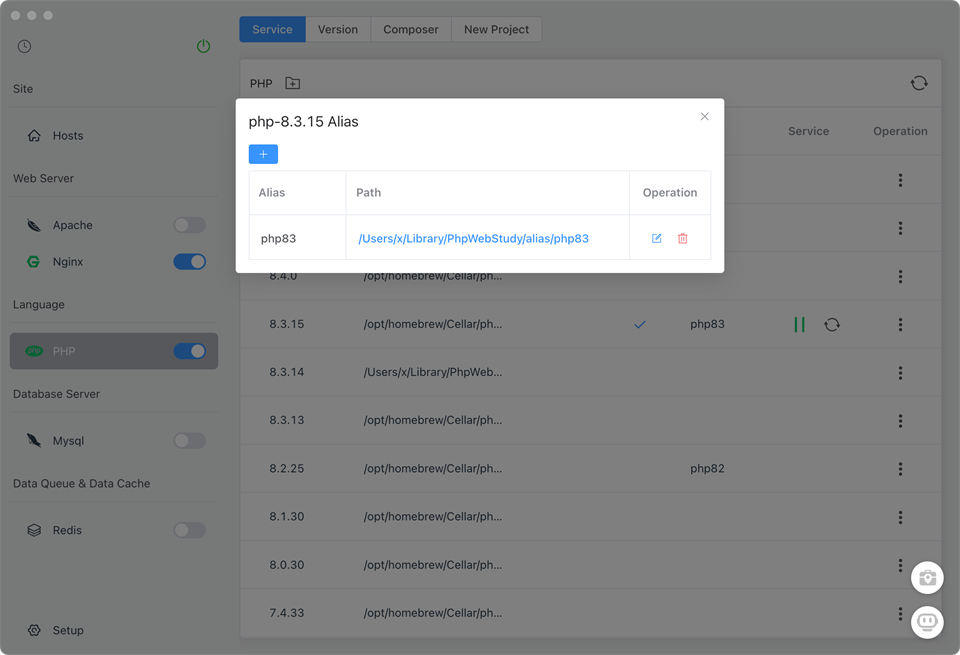Open the Composer tab
The image size is (960, 655).
pyautogui.click(x=411, y=29)
